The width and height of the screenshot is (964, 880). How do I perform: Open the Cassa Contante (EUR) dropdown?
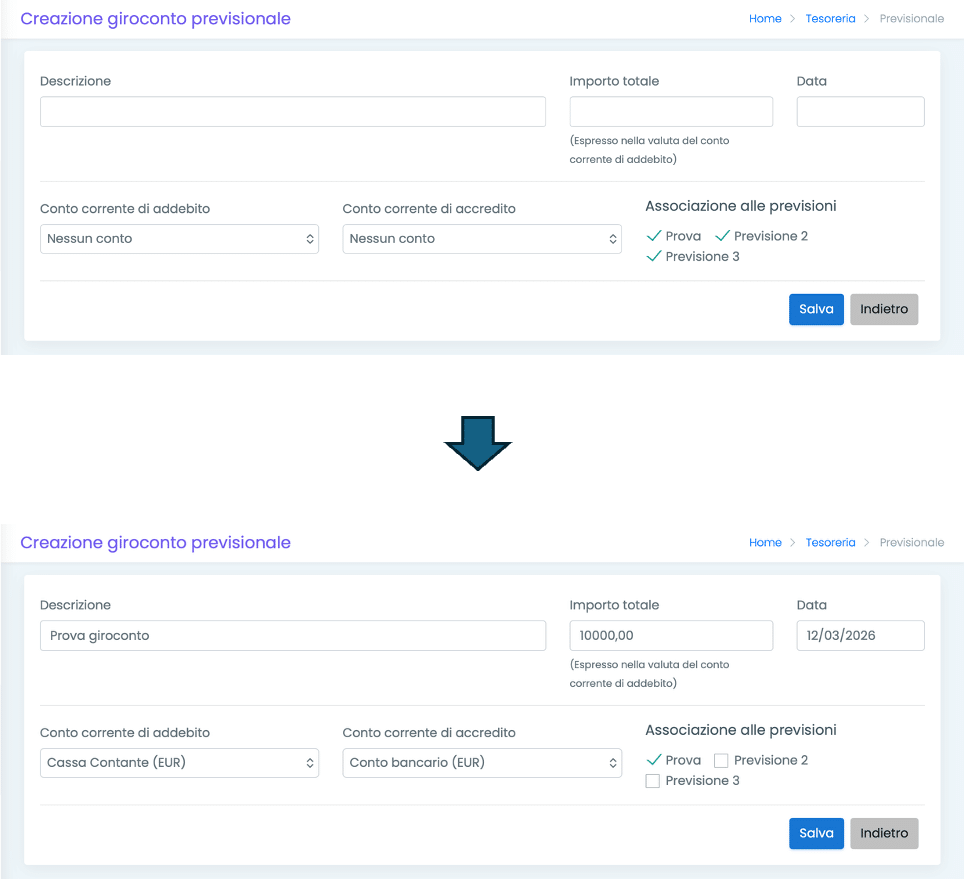coord(179,763)
